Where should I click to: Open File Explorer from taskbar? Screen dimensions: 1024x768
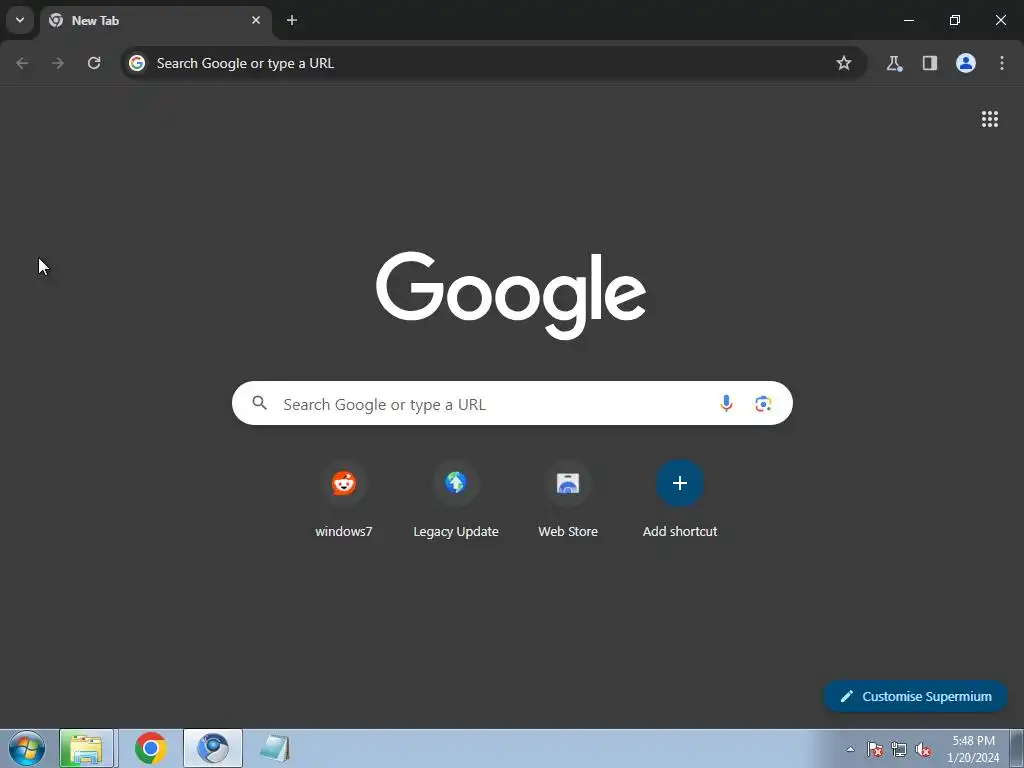[x=88, y=748]
